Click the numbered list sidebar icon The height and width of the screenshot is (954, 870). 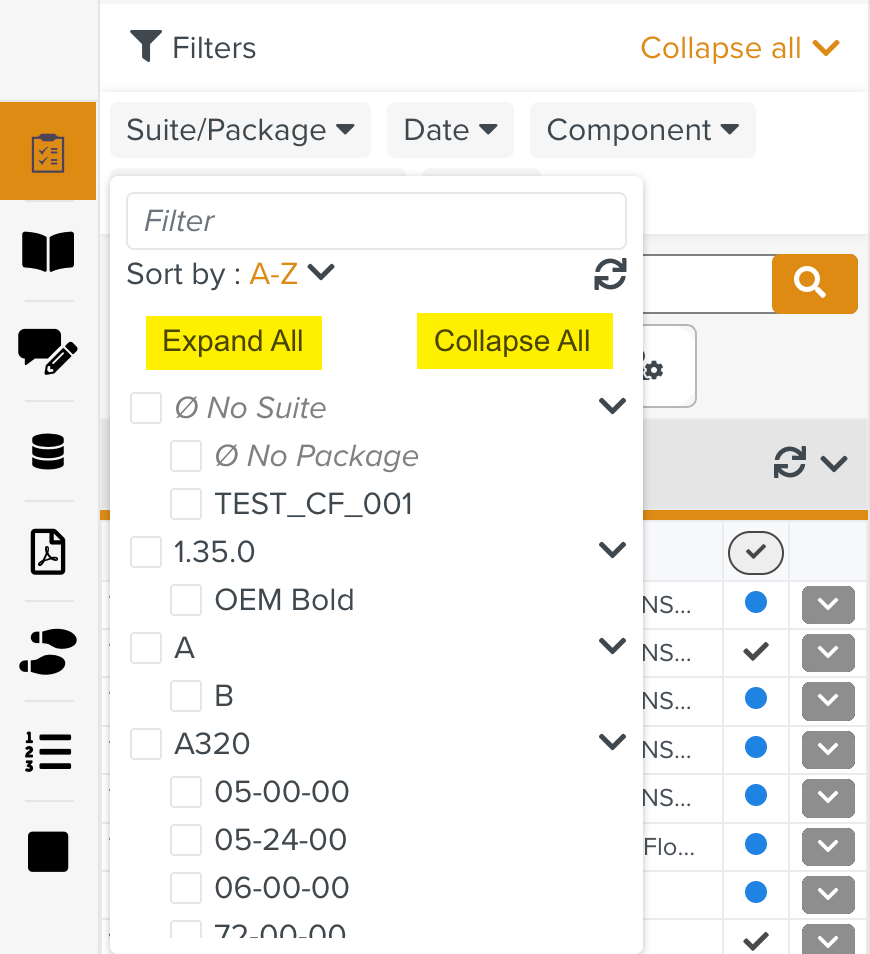(48, 752)
